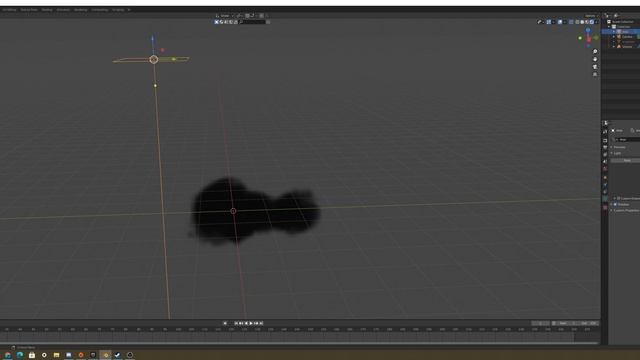
Task: Switch viewport shading to Rendered
Action: pos(591,22)
